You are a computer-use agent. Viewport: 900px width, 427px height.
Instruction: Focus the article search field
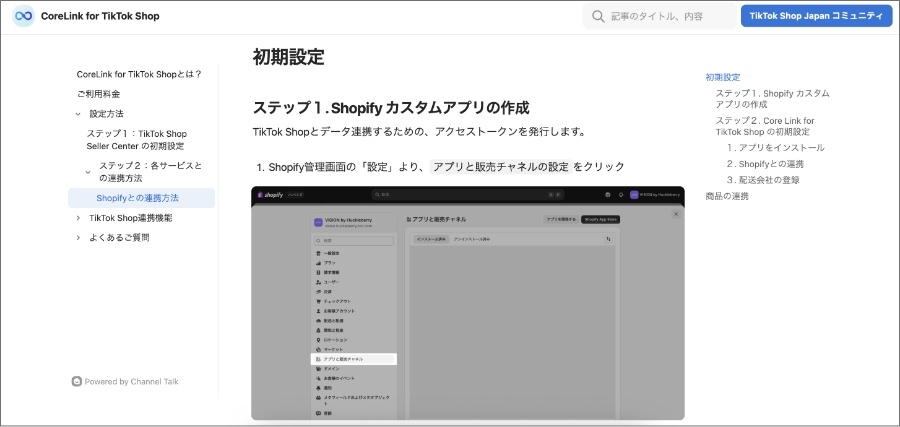[660, 16]
